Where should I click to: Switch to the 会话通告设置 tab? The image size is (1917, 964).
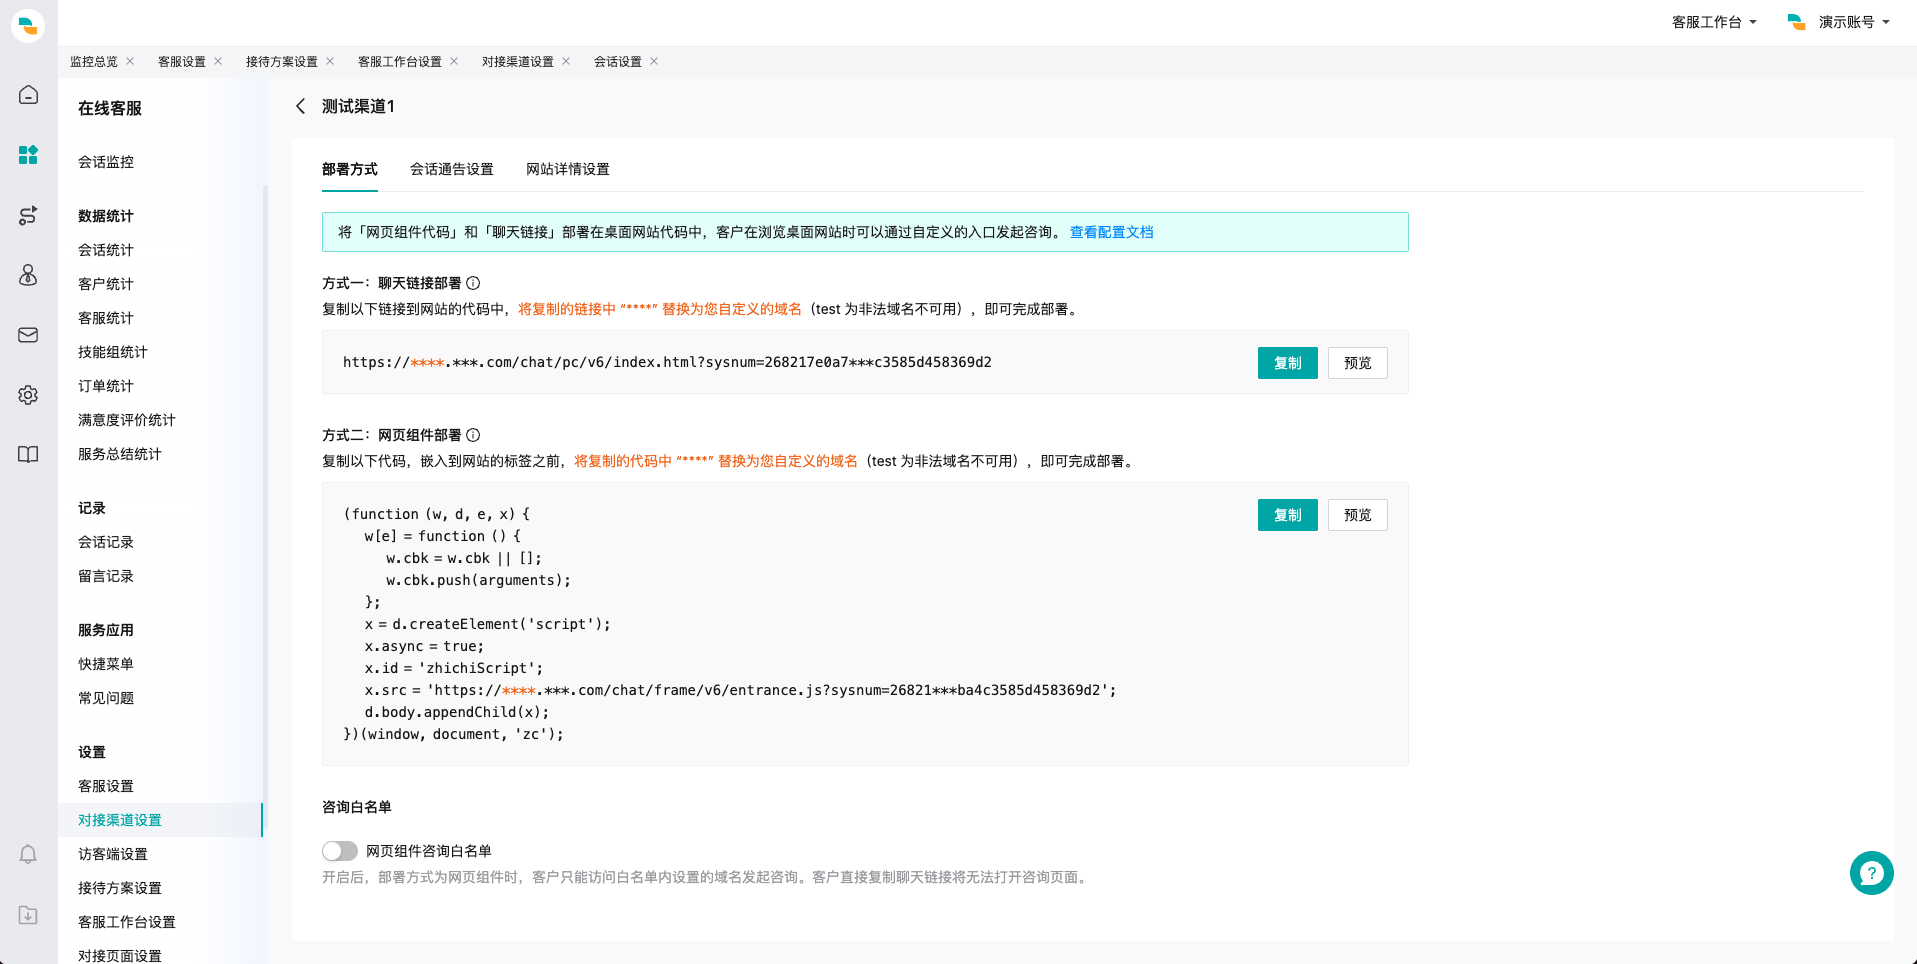click(x=452, y=169)
